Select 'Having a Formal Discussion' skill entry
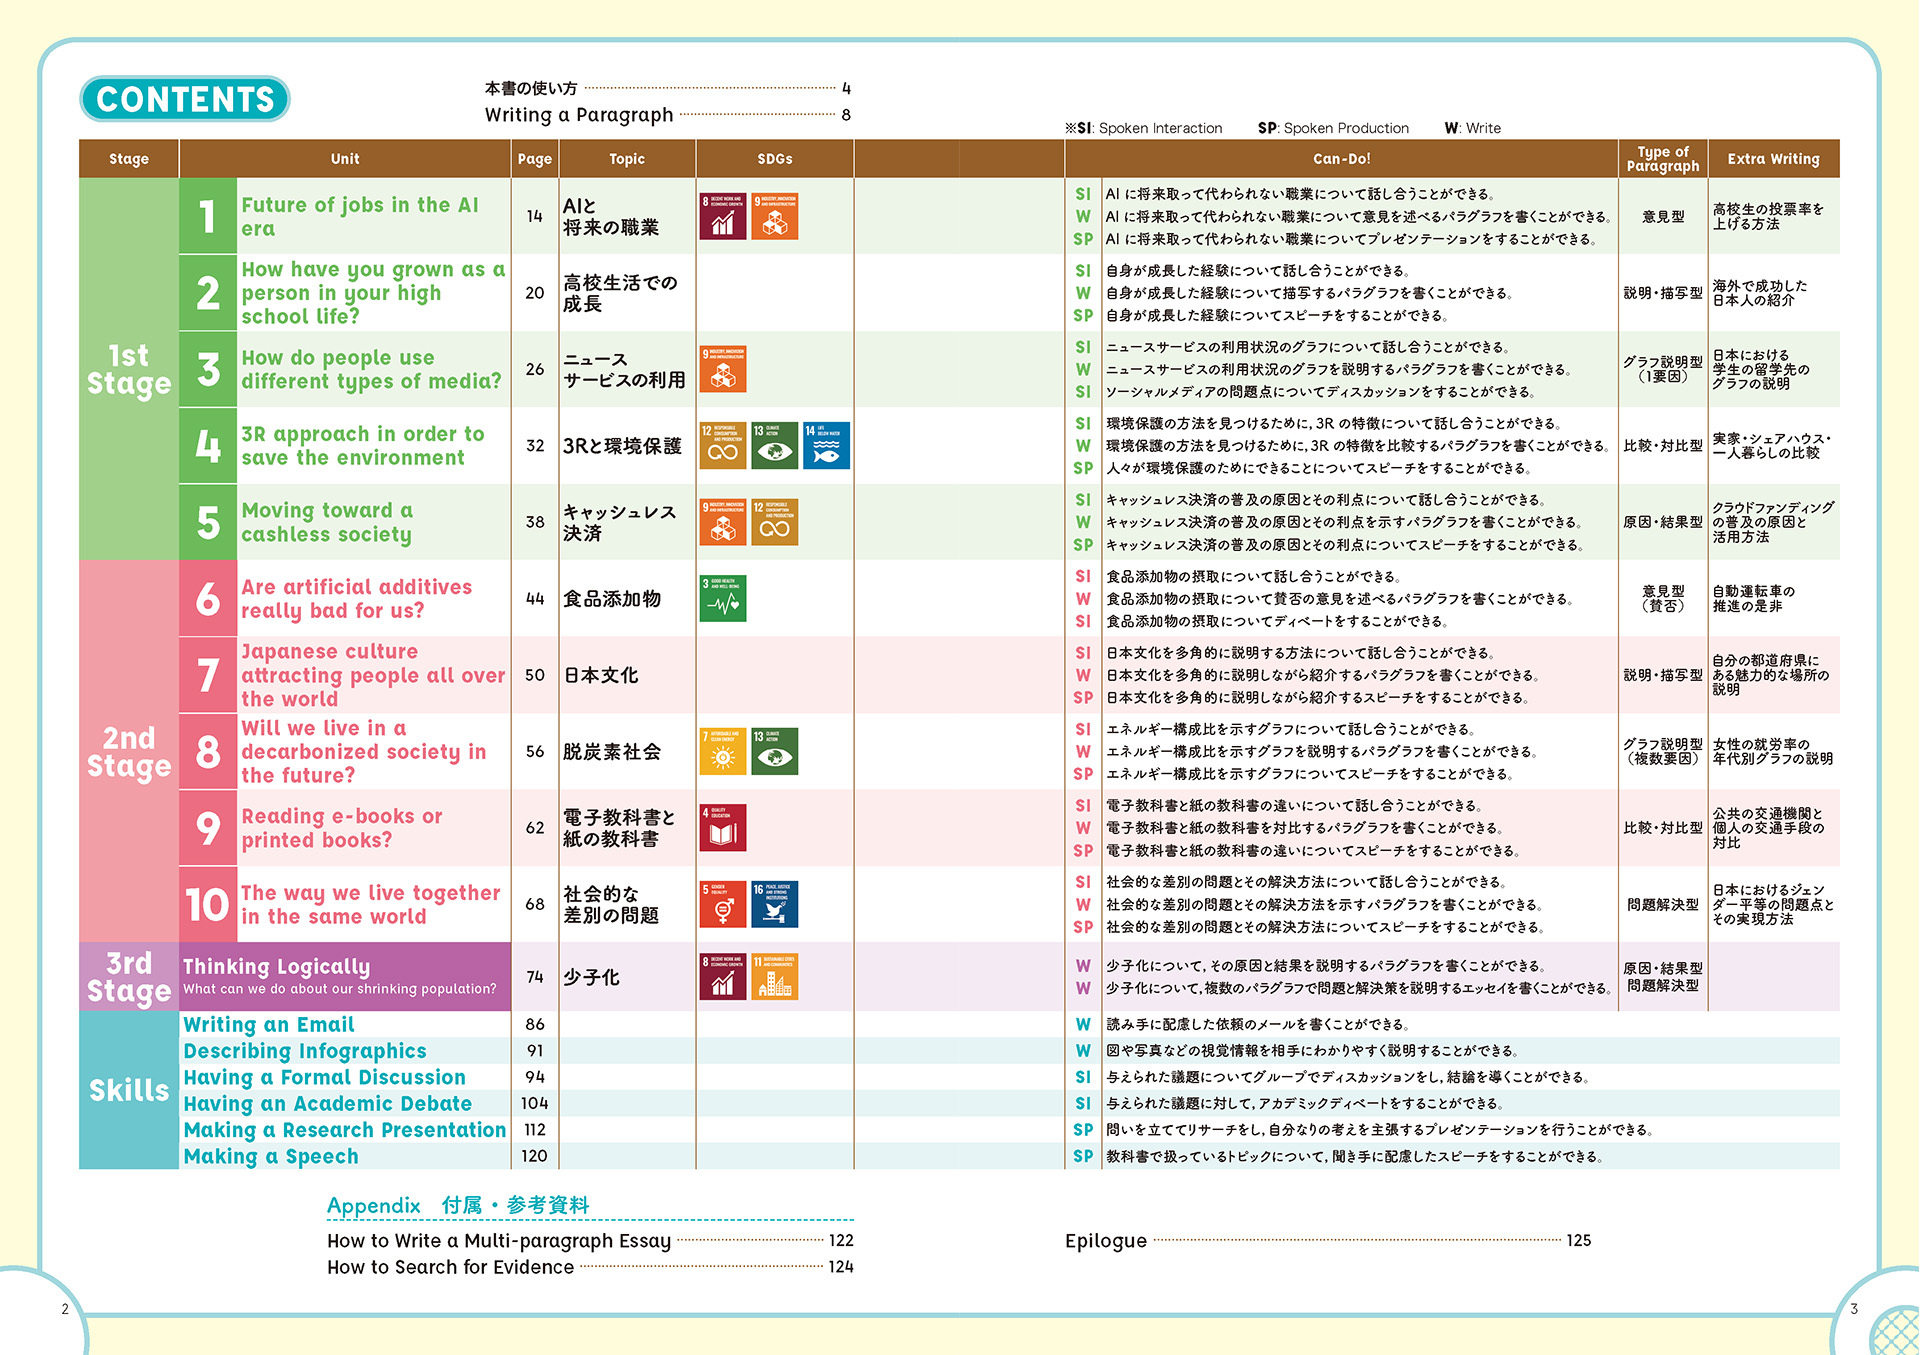 pyautogui.click(x=325, y=1077)
